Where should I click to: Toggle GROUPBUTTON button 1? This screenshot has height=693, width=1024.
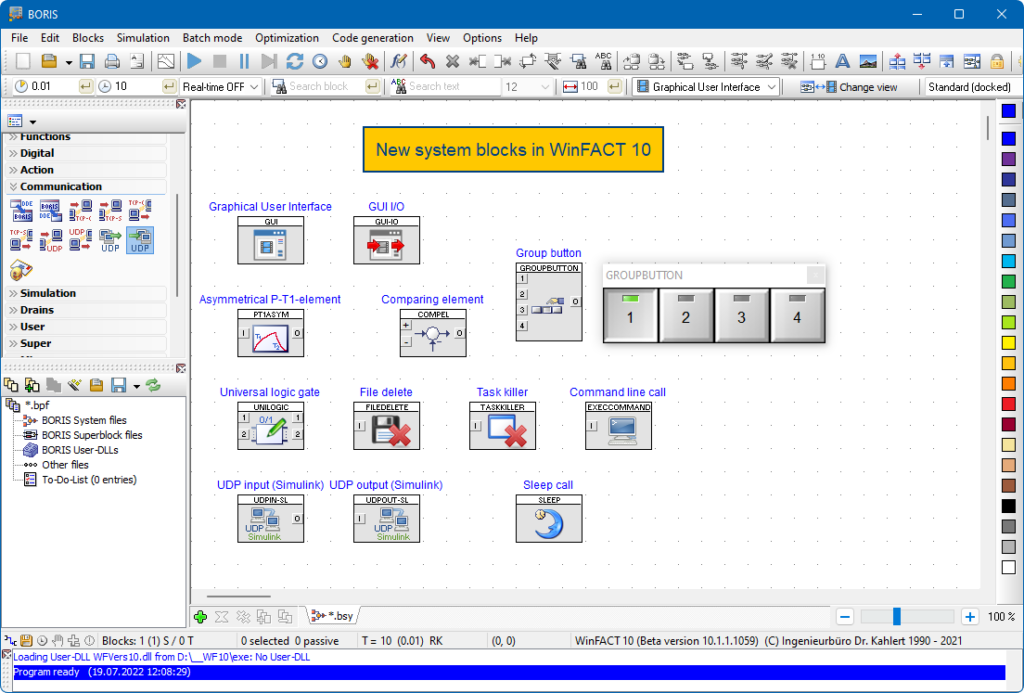tap(630, 315)
